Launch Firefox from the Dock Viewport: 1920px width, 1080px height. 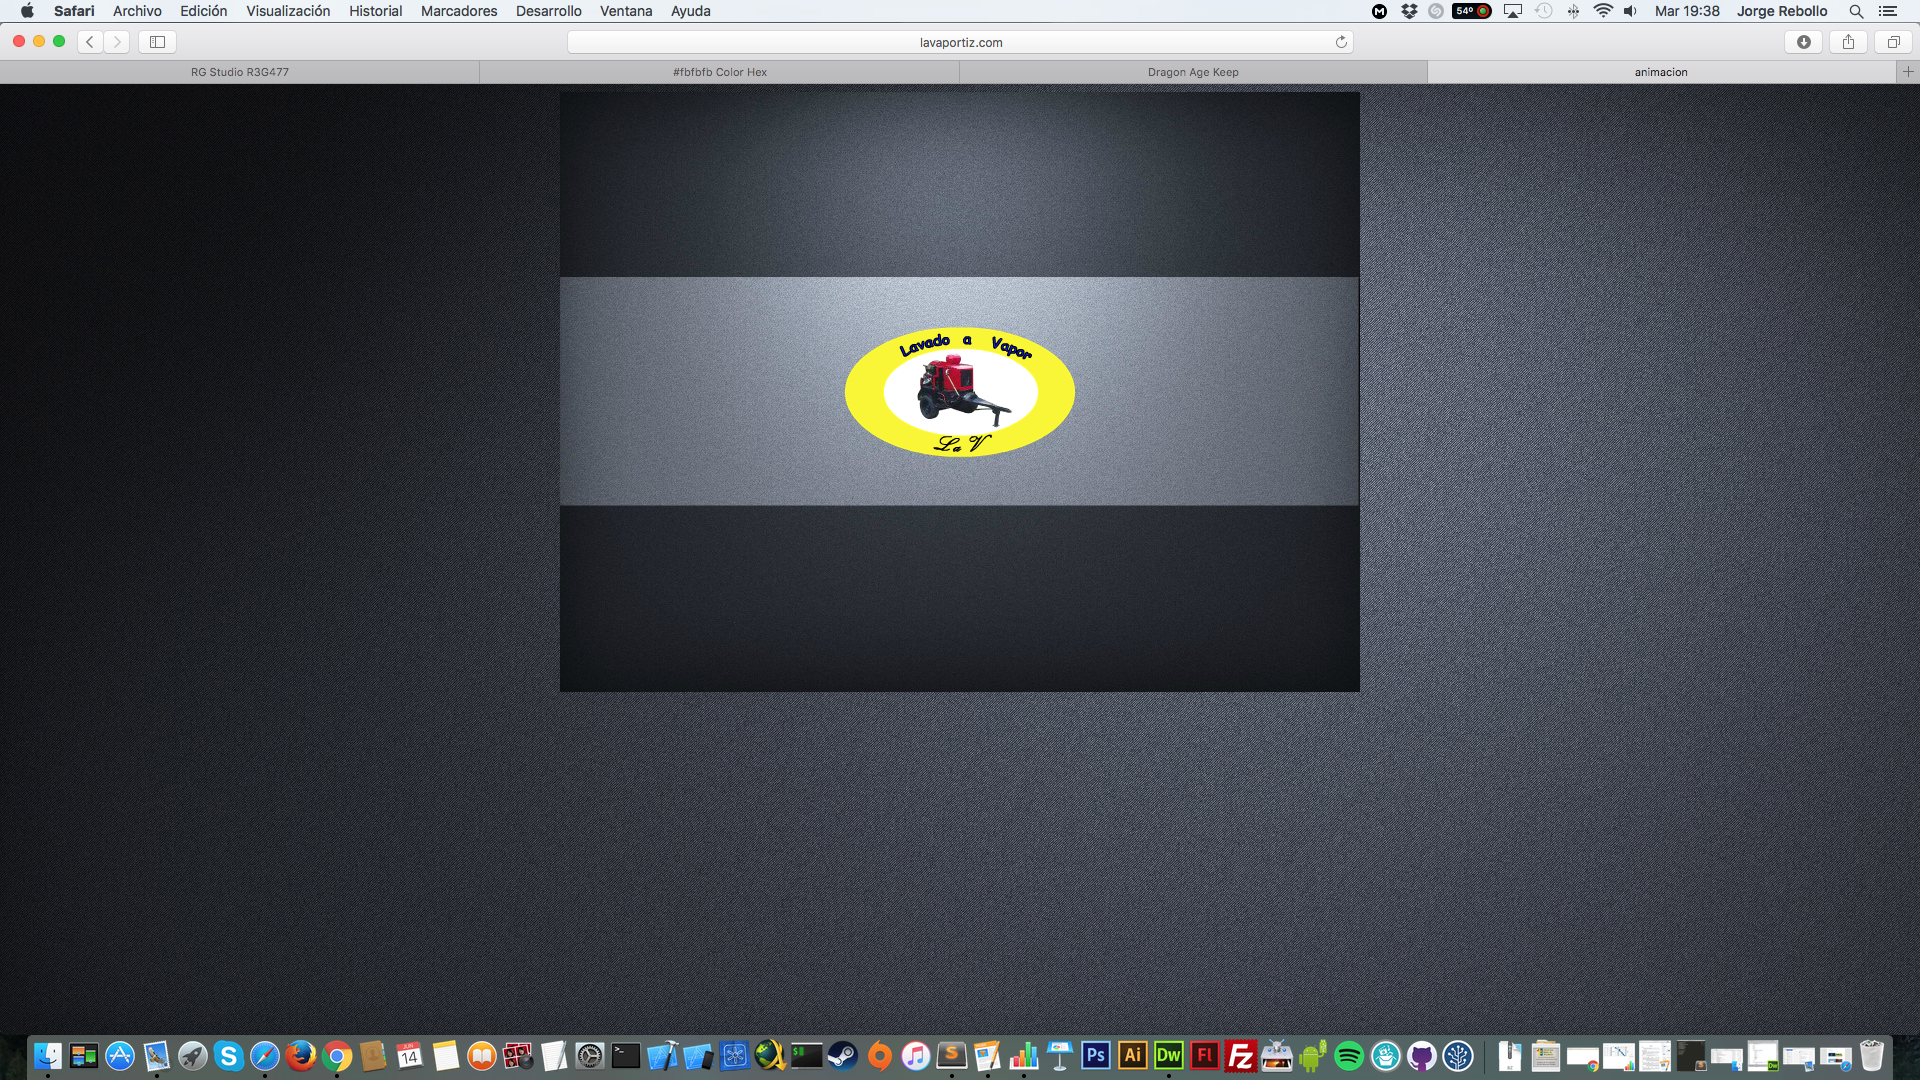point(301,1055)
